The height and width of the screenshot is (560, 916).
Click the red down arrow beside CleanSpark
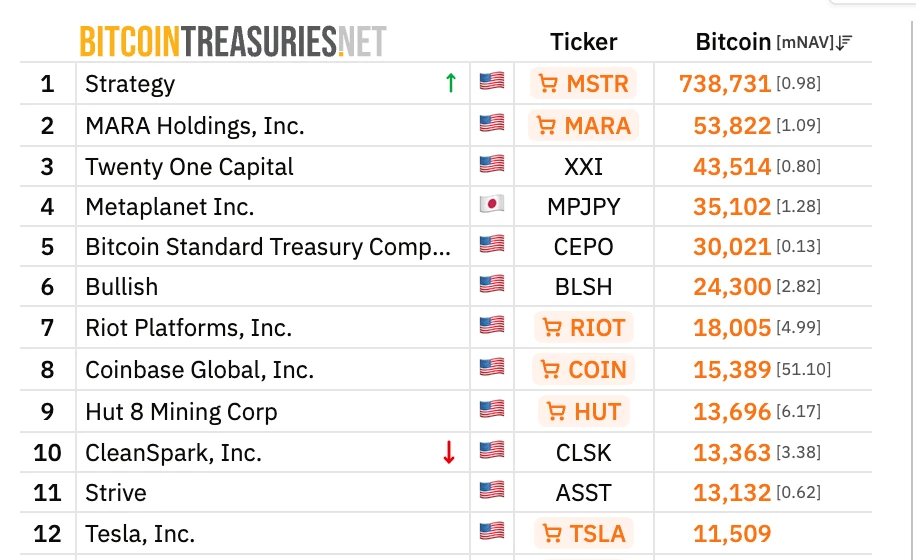coord(449,453)
